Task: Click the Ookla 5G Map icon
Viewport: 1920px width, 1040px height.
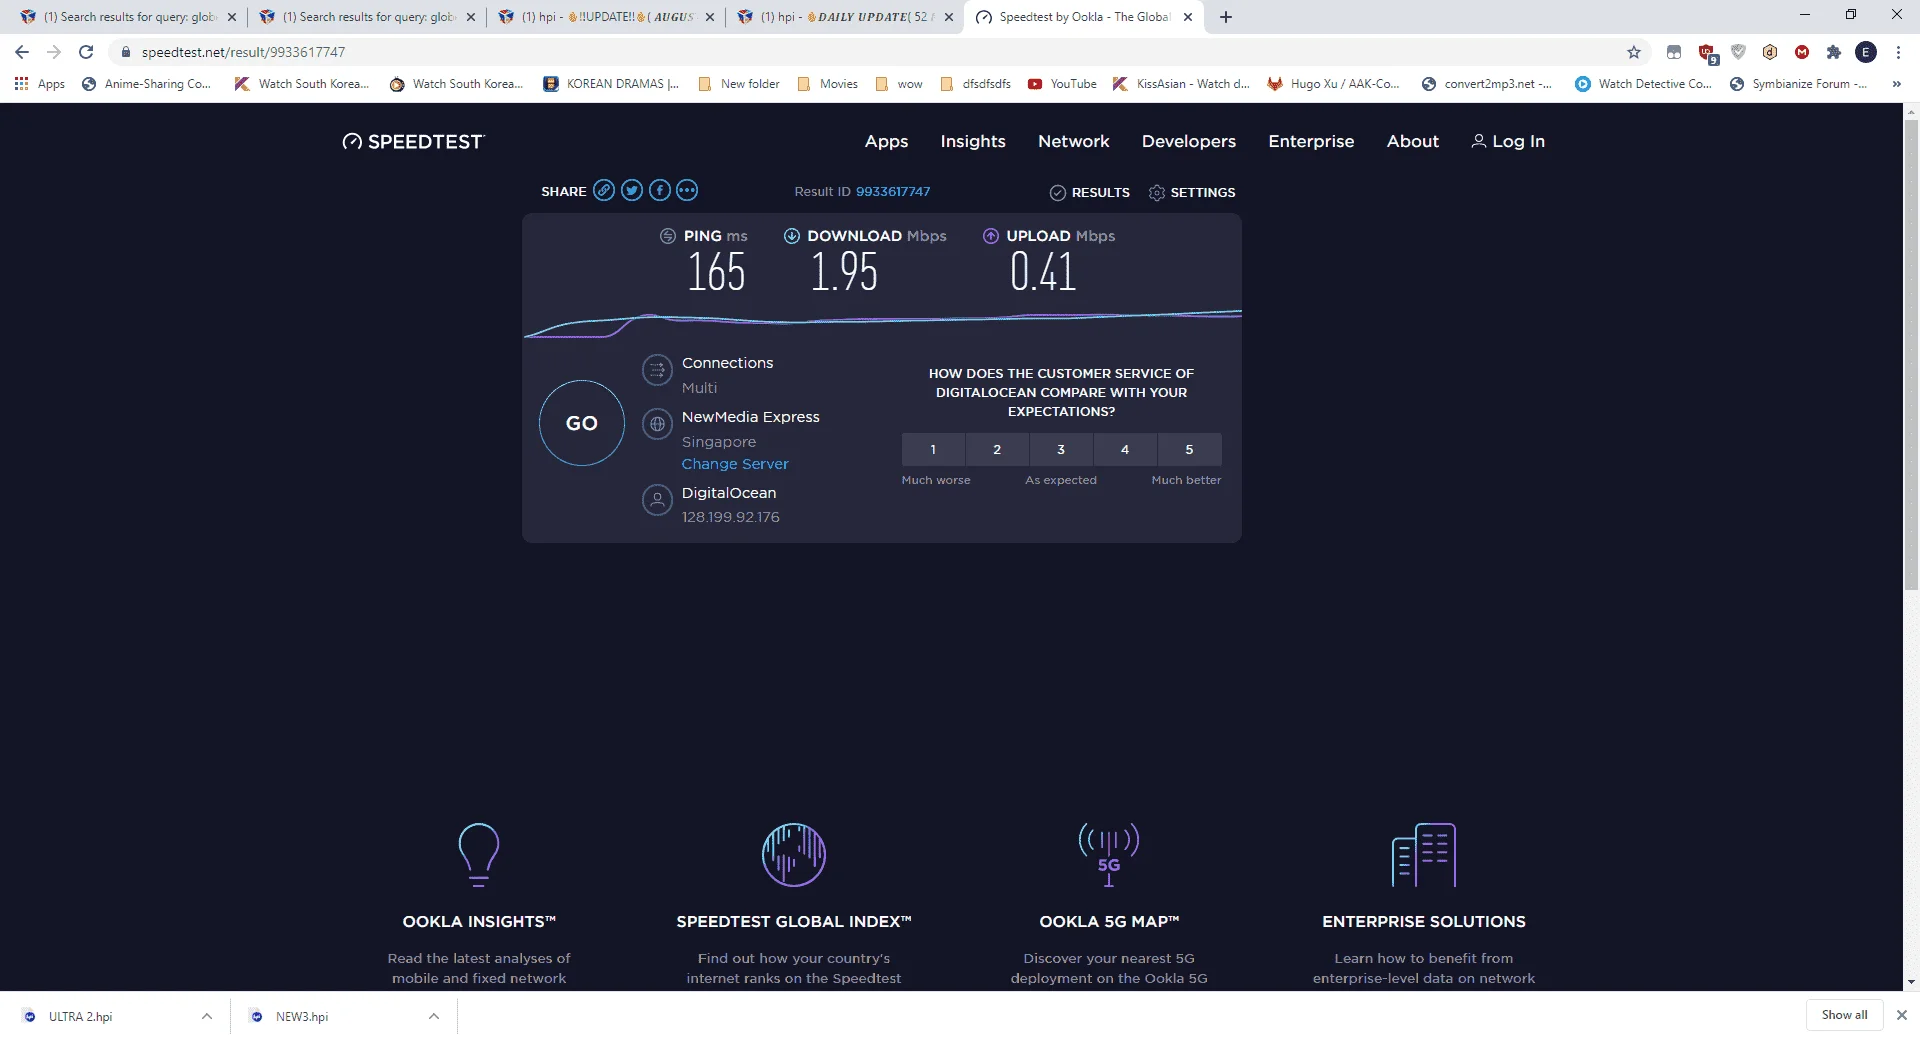Action: pyautogui.click(x=1109, y=855)
